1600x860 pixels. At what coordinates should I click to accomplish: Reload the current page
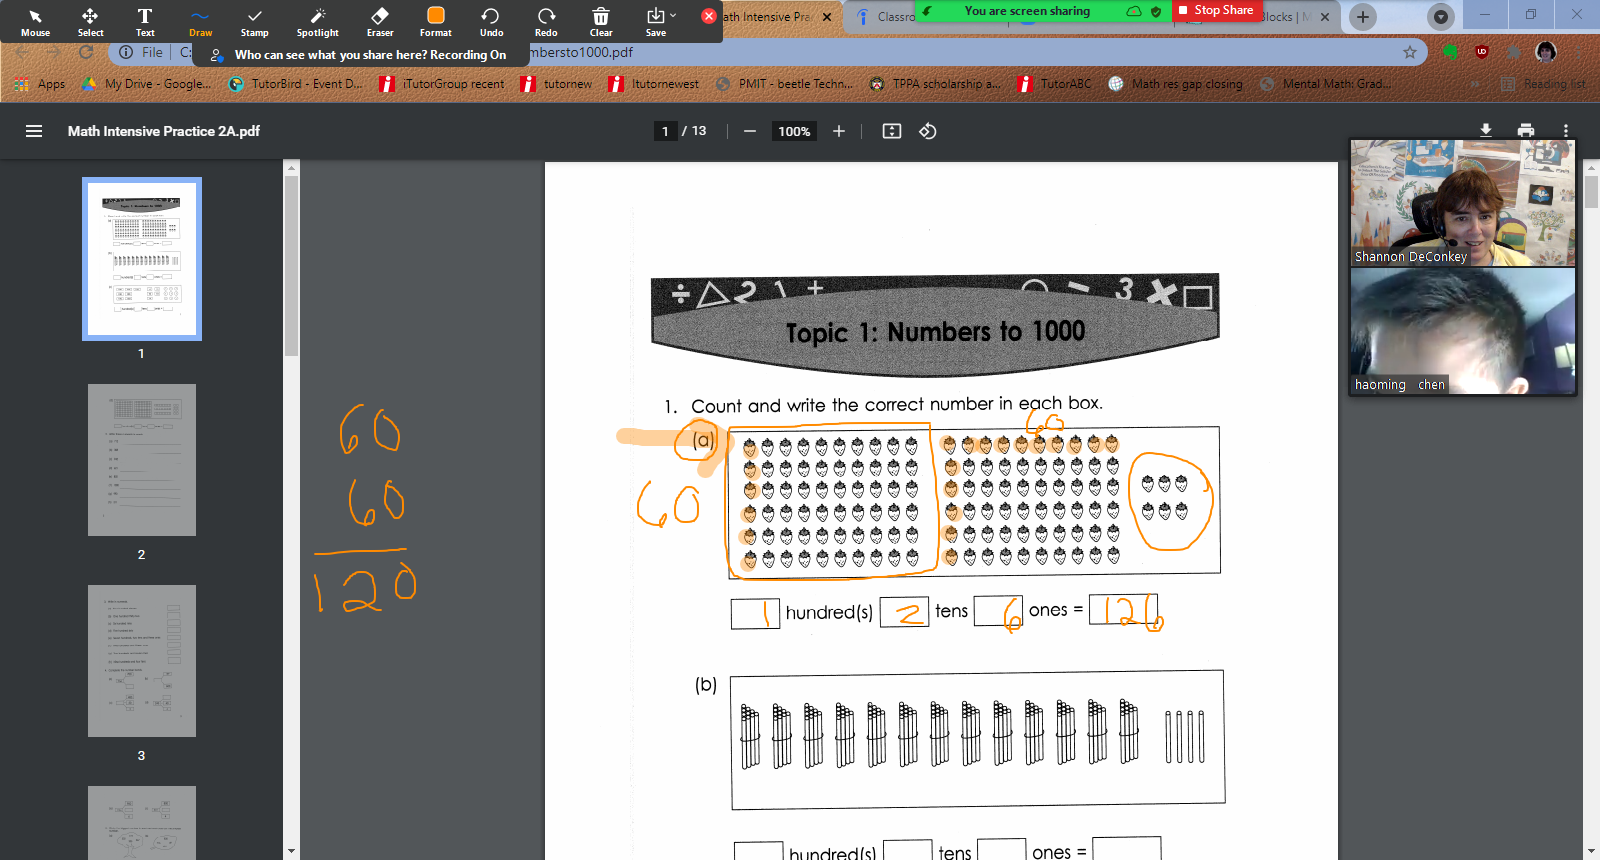click(x=86, y=52)
